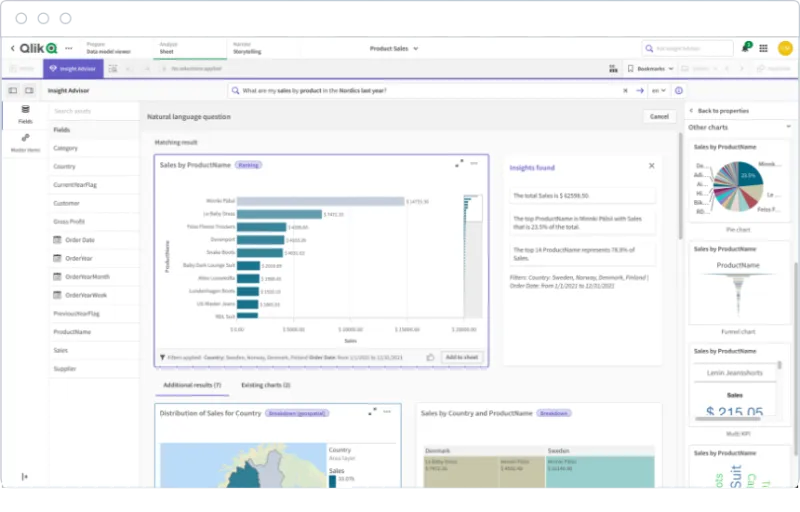The height and width of the screenshot is (512, 800).
Task: Click the Ranking tag on the chart title
Action: coord(248,165)
